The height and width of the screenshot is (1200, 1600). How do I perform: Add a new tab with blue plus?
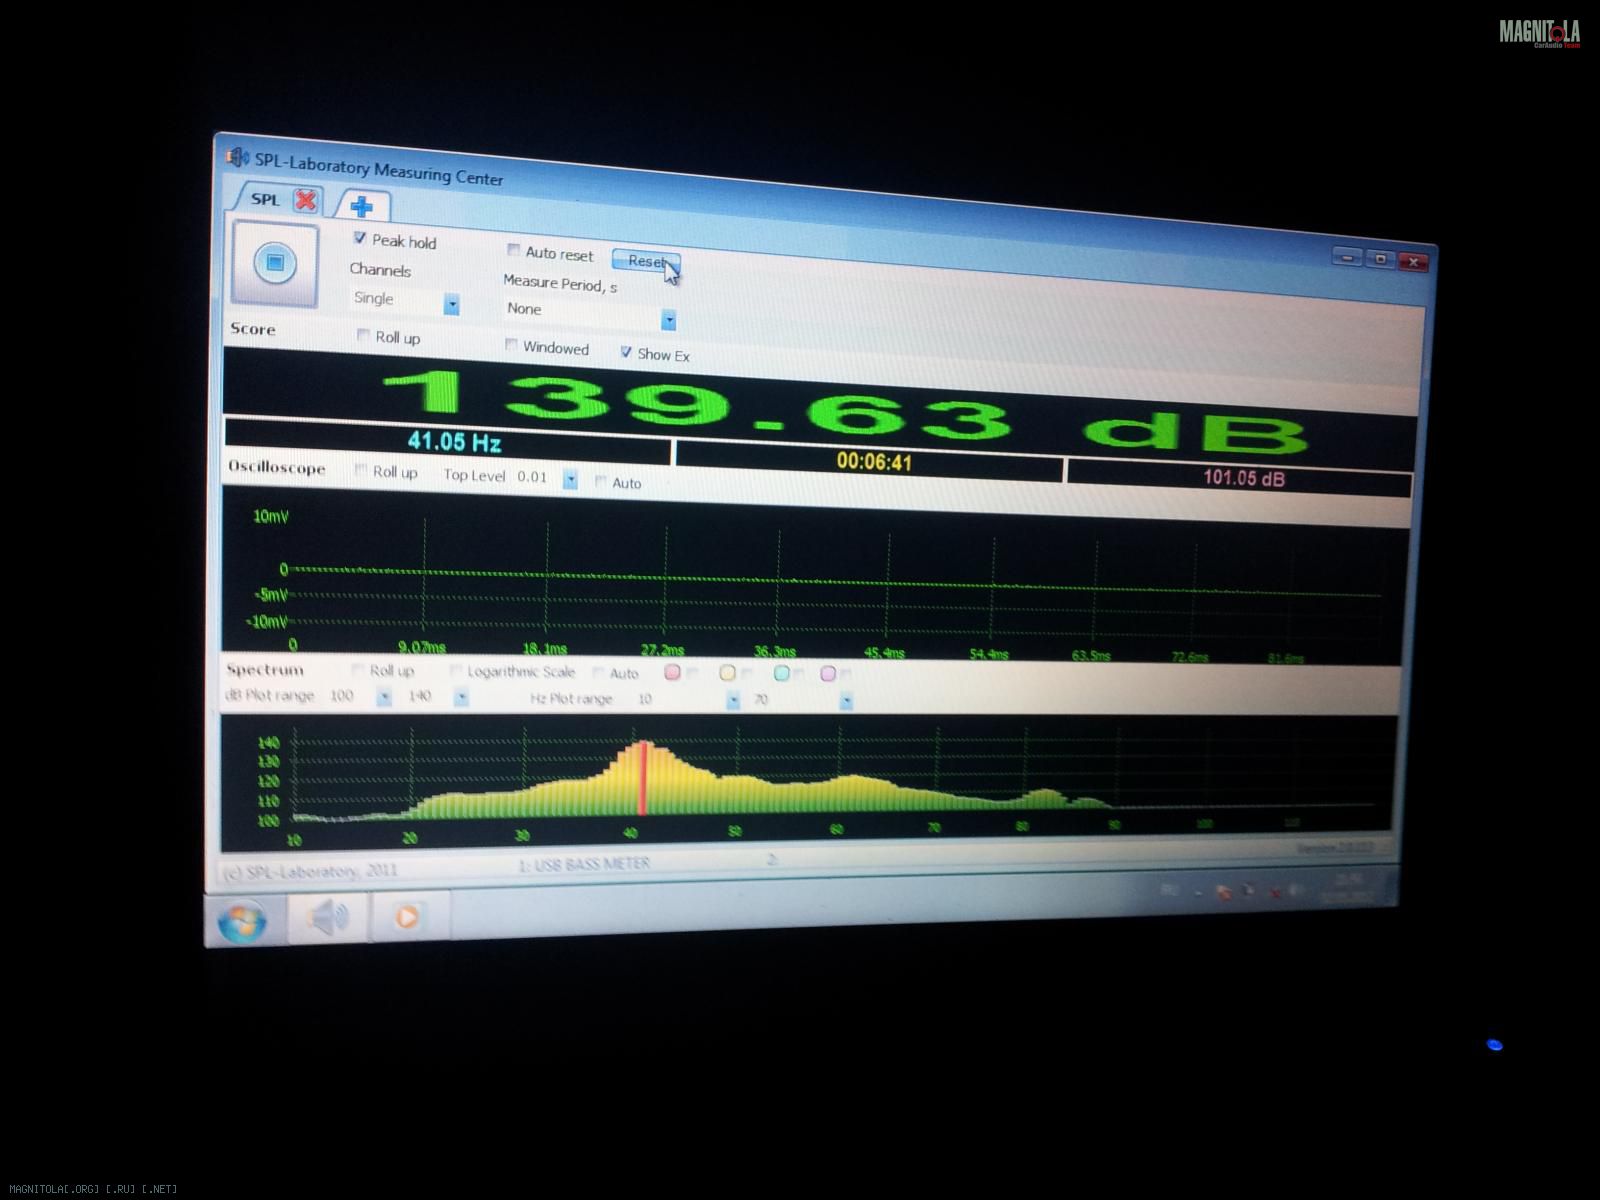pyautogui.click(x=362, y=206)
